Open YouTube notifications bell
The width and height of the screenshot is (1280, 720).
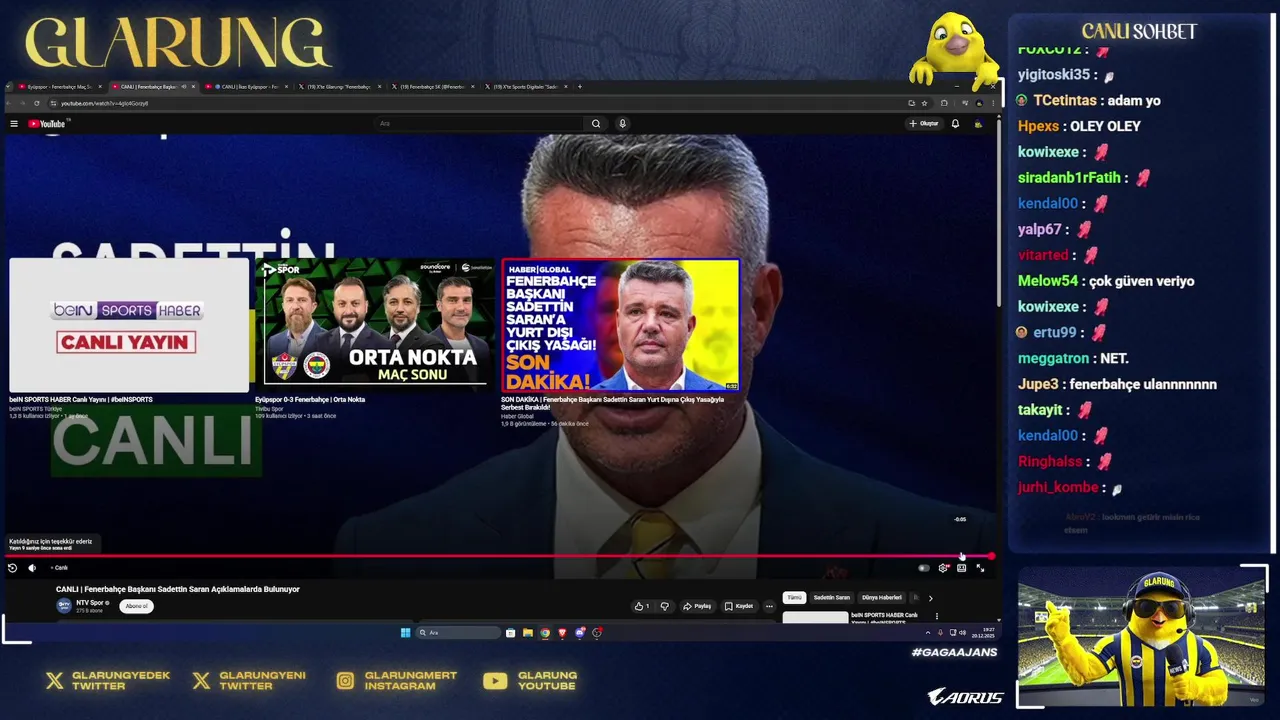coord(955,124)
